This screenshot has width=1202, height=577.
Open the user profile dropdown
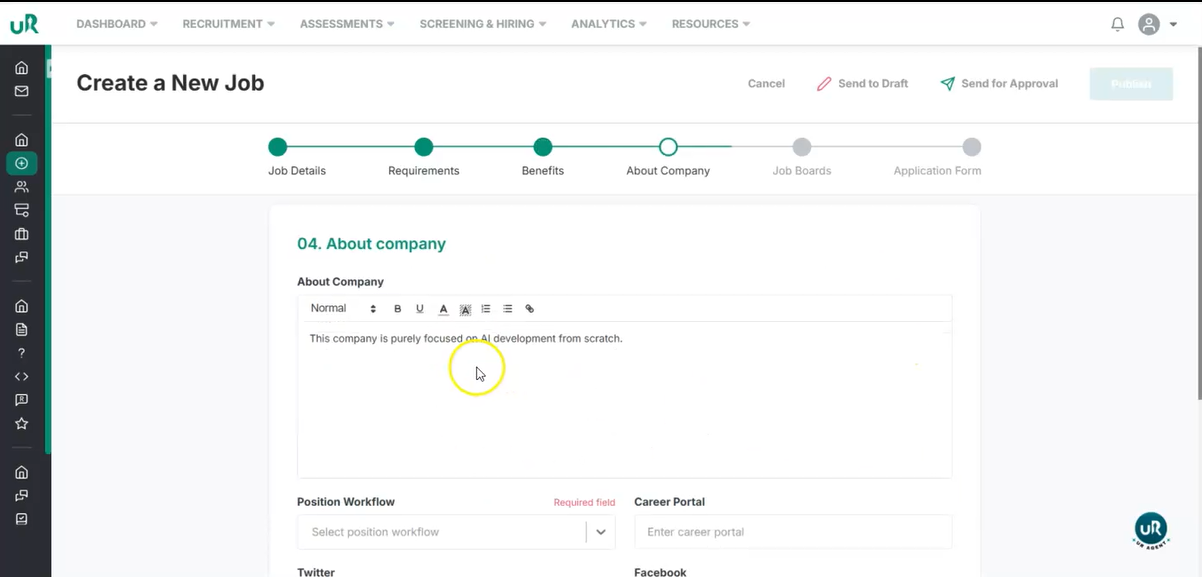pos(1157,24)
